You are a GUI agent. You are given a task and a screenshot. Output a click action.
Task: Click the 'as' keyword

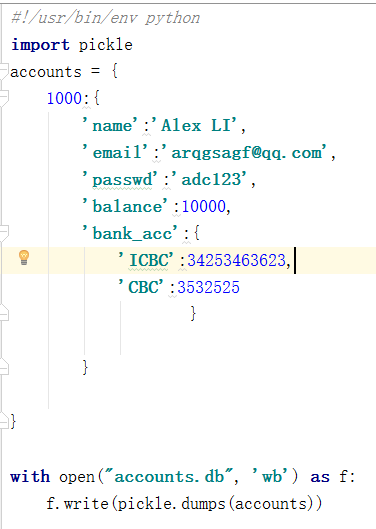(x=320, y=477)
